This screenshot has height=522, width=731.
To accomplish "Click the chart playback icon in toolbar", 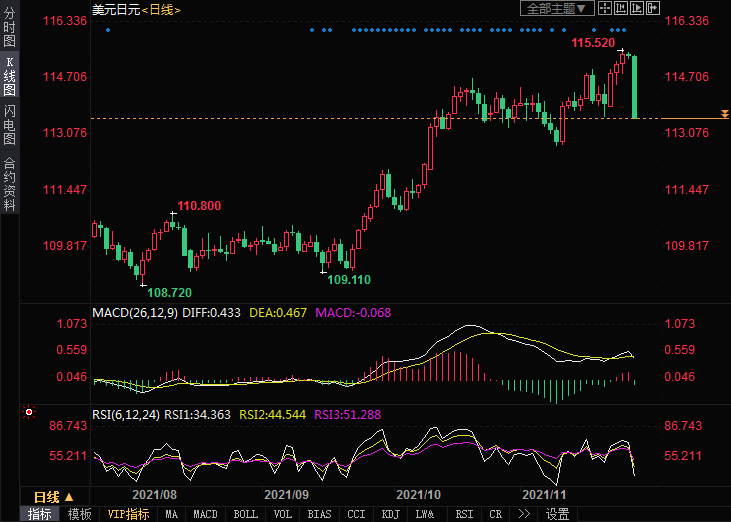I will click(x=637, y=8).
